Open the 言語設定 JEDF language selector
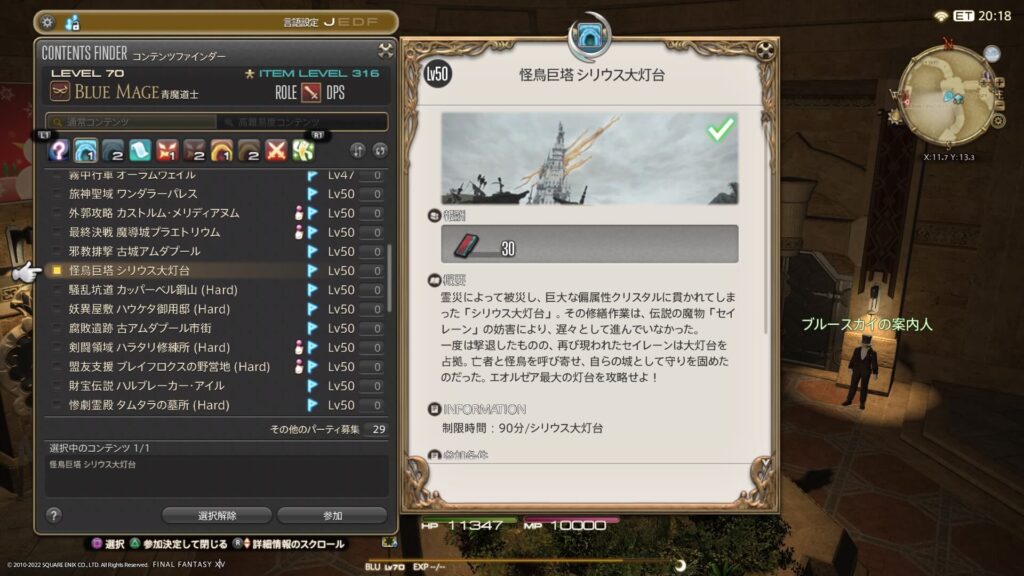Screen dimensions: 1024x576 pos(331,22)
